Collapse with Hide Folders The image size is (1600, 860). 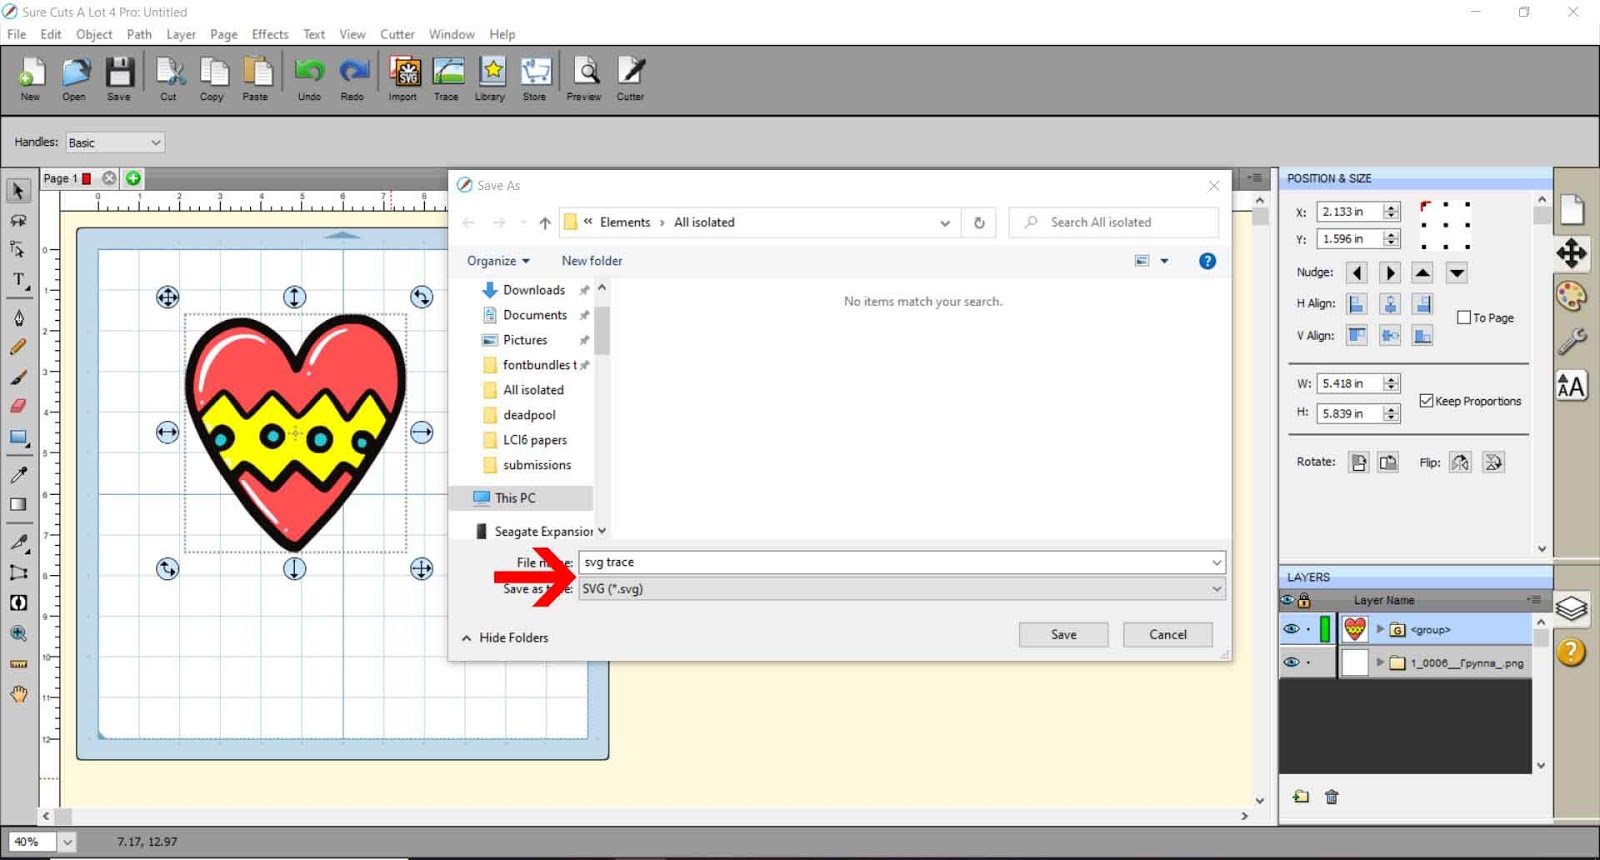505,638
